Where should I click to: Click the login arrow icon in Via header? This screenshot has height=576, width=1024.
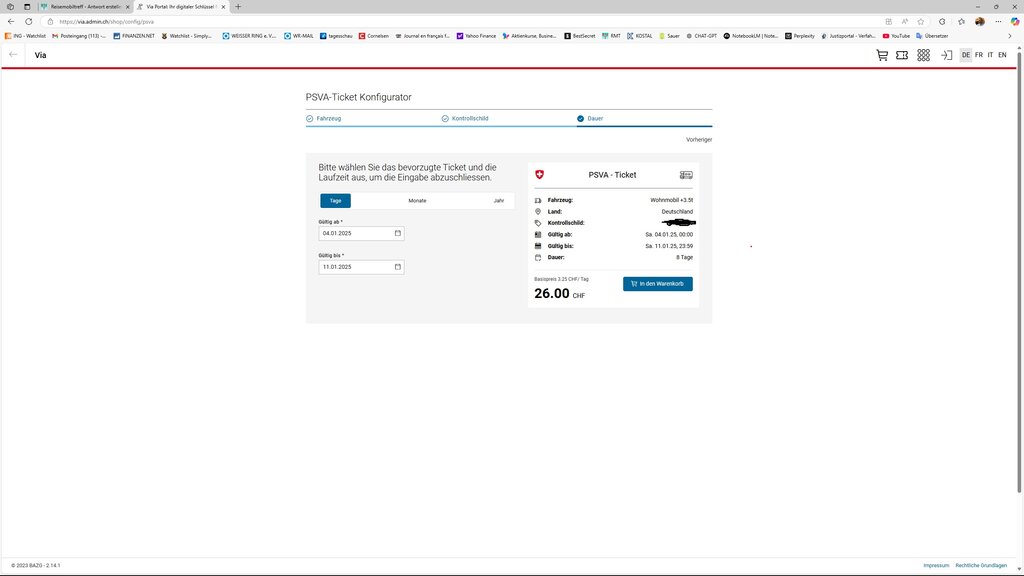tap(946, 56)
